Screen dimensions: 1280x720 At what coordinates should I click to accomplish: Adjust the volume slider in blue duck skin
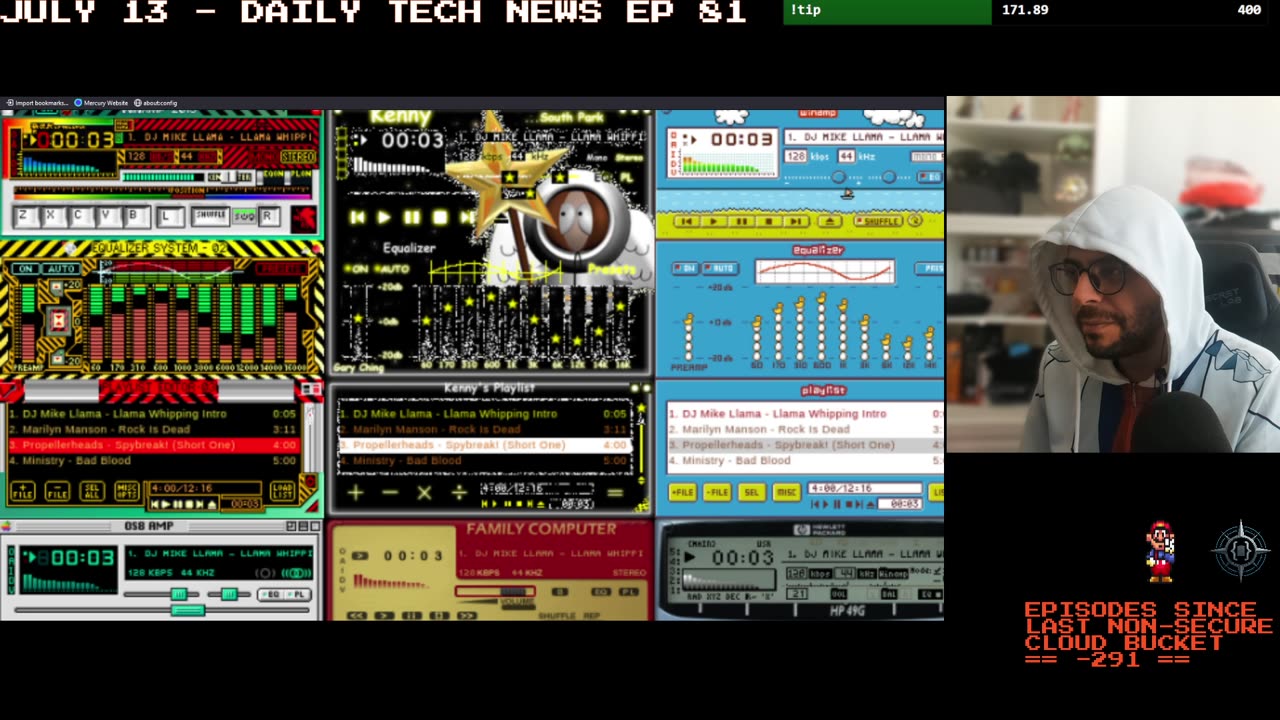pos(838,177)
